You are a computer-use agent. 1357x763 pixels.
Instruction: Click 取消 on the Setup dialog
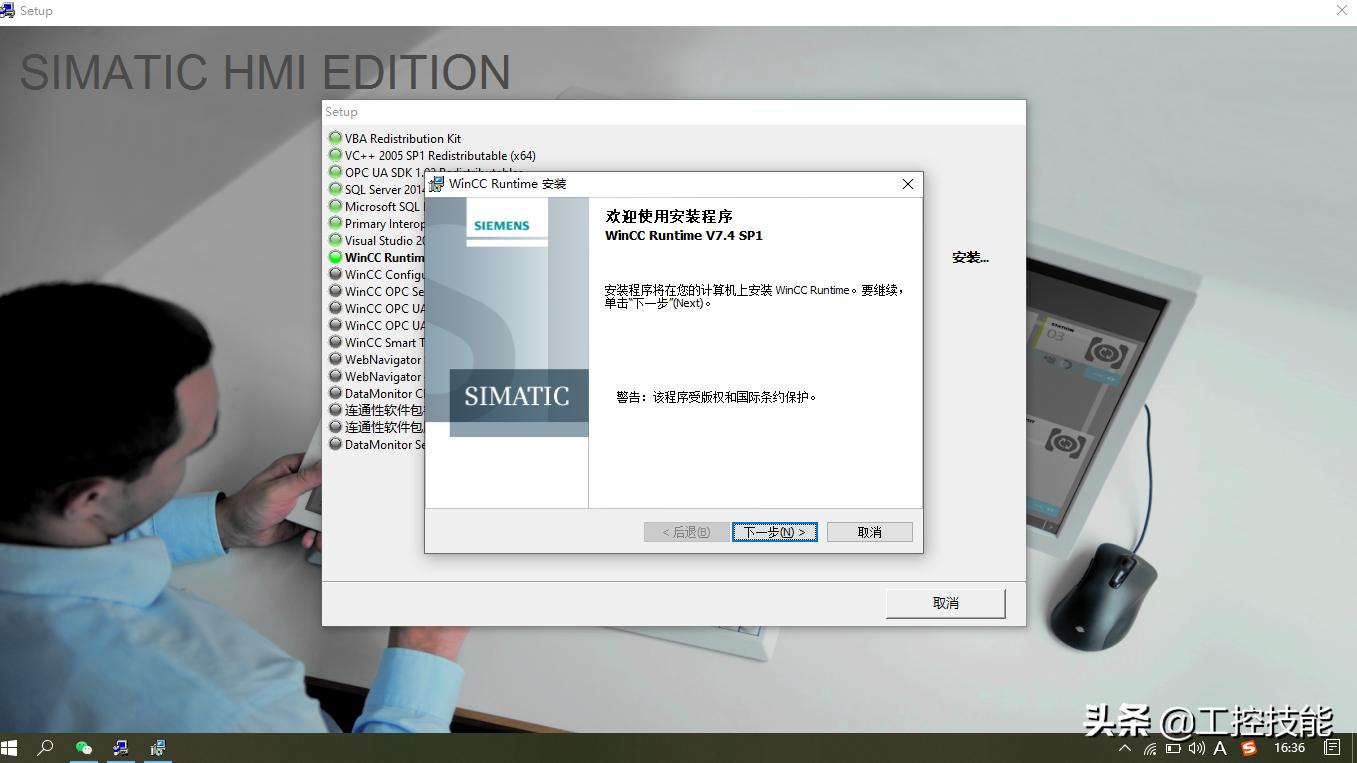coord(944,603)
